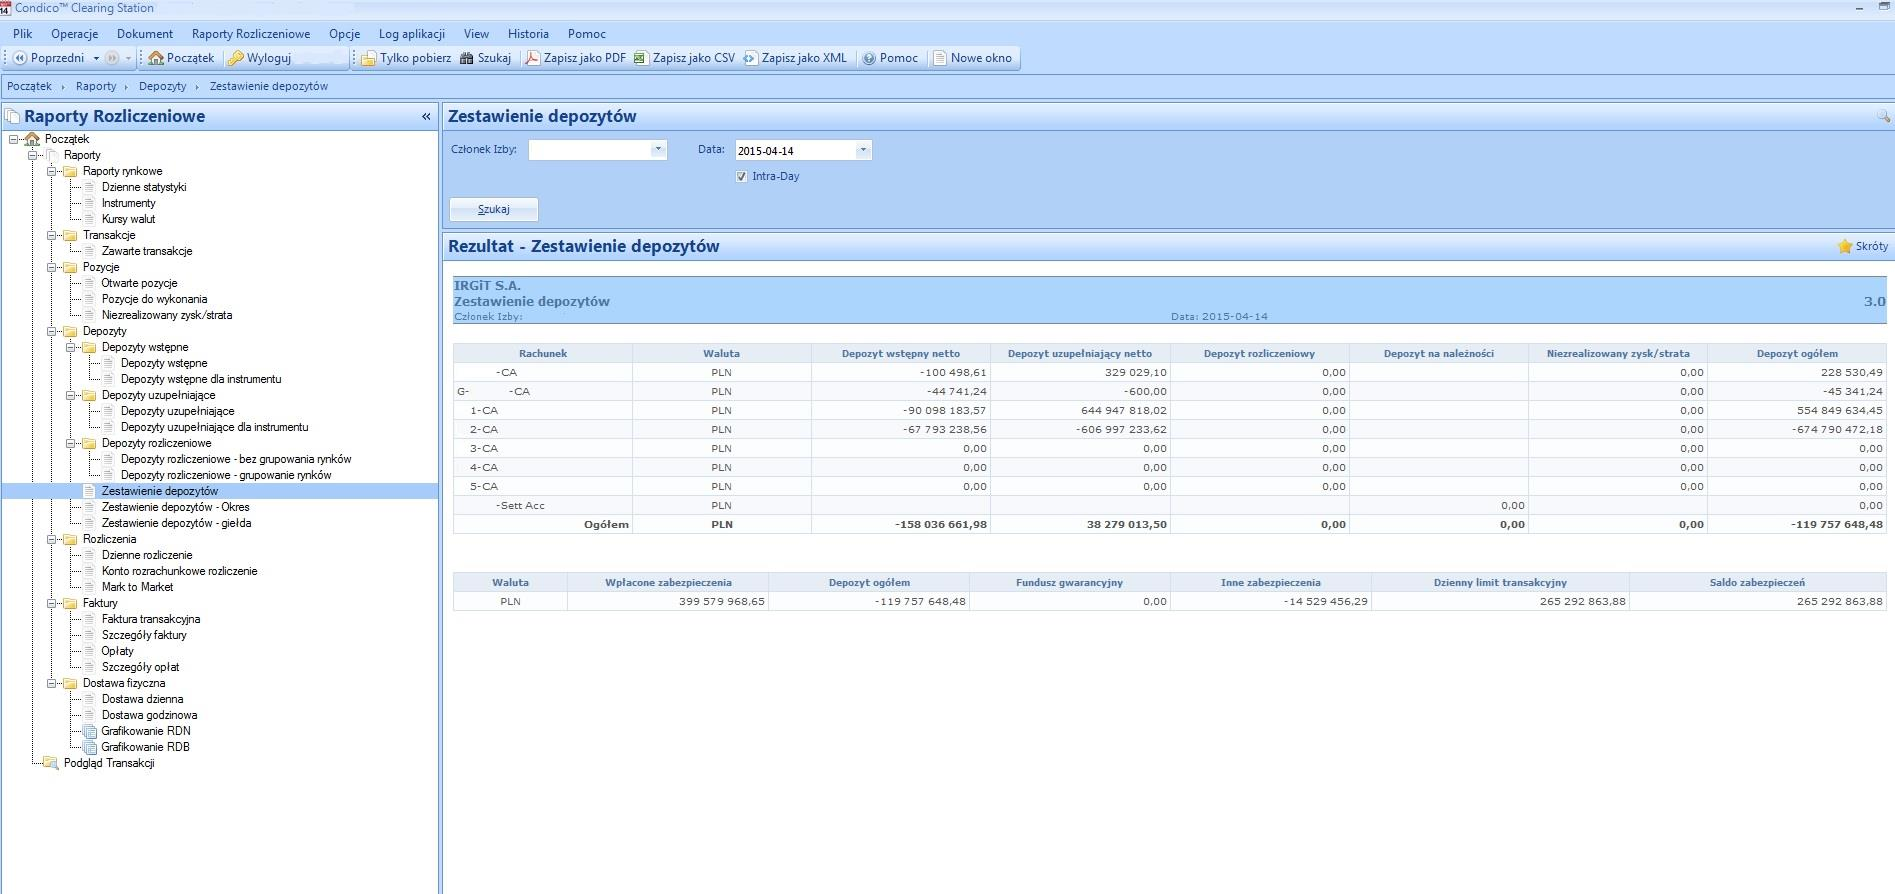Open Dostawa godzinowa report
This screenshot has width=1895, height=894.
(150, 715)
